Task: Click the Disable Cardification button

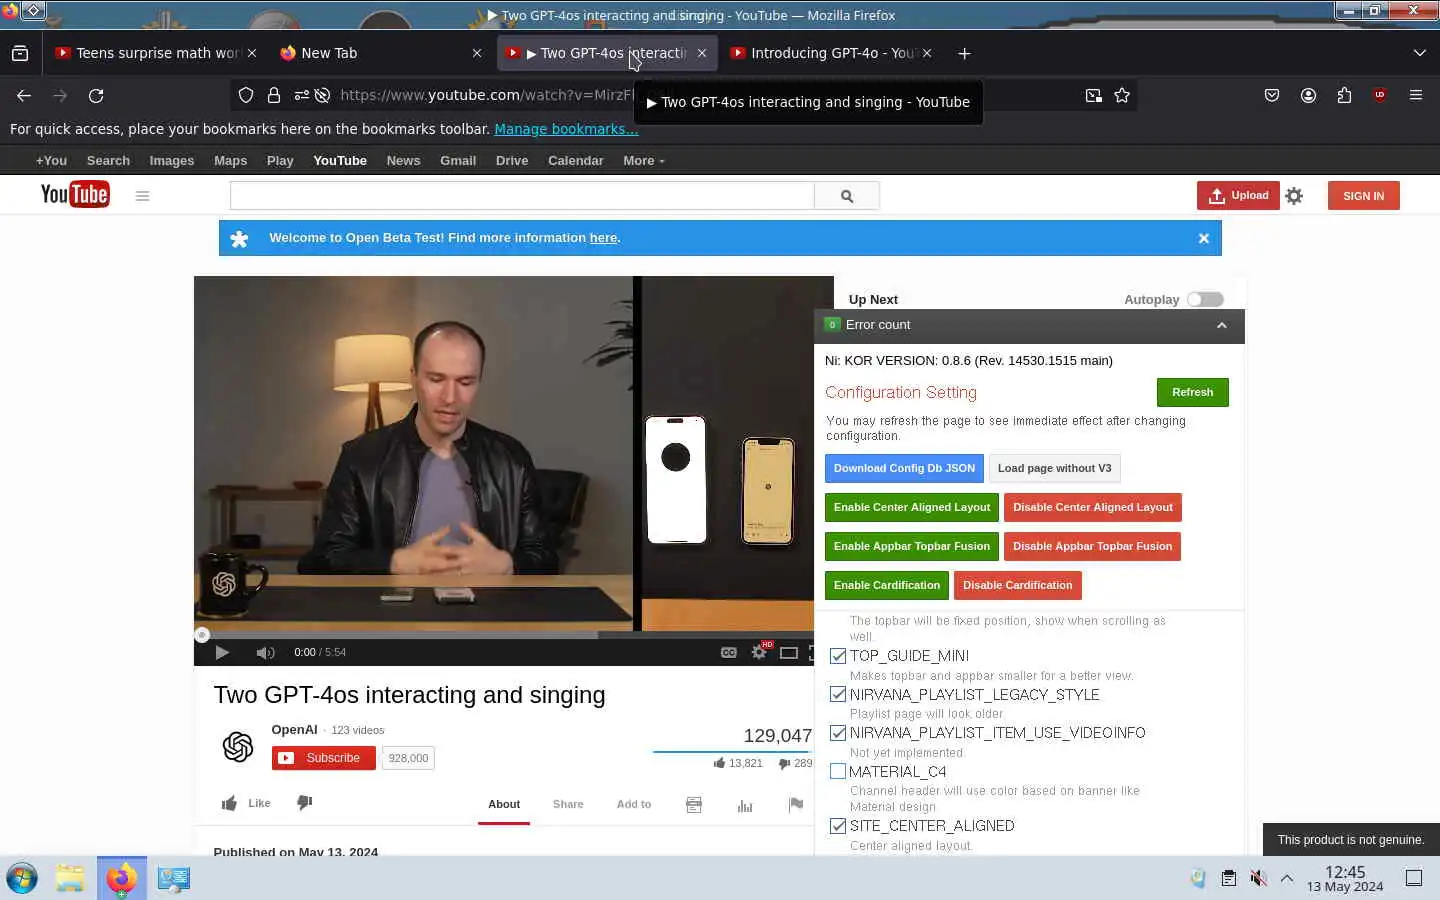Action: 1017,585
